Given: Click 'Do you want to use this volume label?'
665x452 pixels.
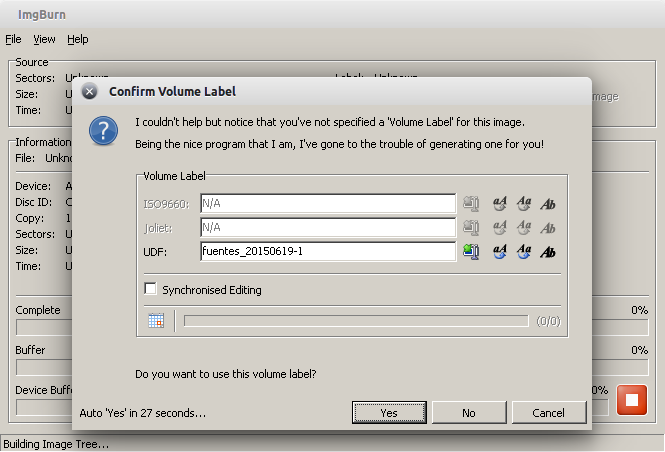Looking at the screenshot, I should point(226,374).
